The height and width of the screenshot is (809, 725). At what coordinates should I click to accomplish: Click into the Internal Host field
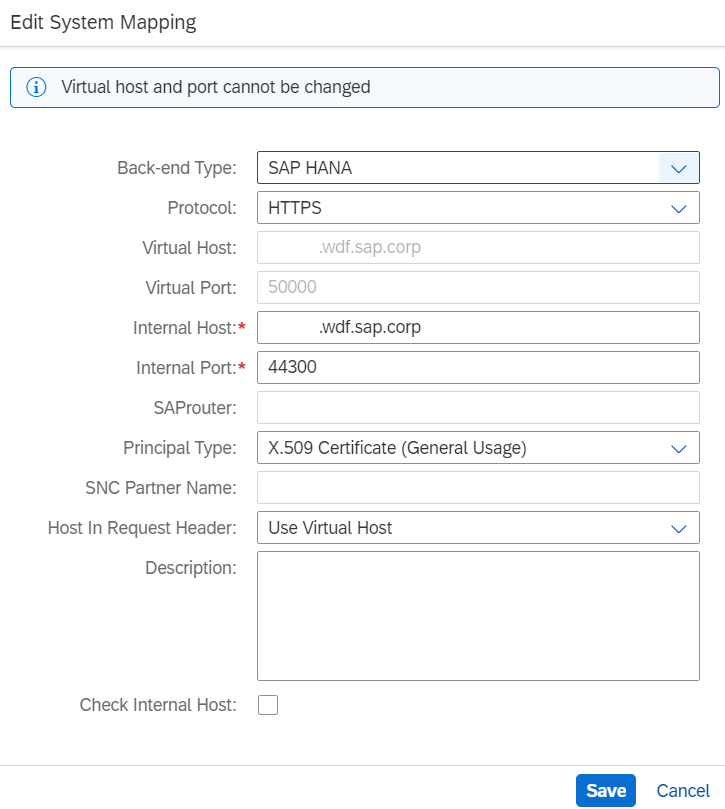[478, 328]
